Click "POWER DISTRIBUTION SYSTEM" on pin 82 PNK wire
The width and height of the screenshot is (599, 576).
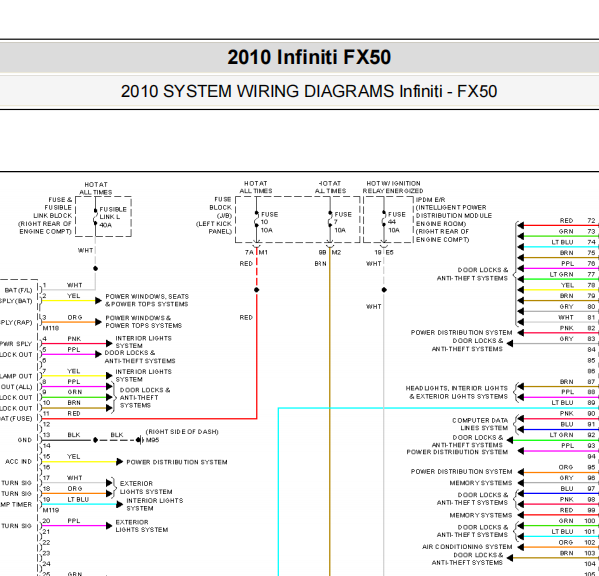point(461,333)
